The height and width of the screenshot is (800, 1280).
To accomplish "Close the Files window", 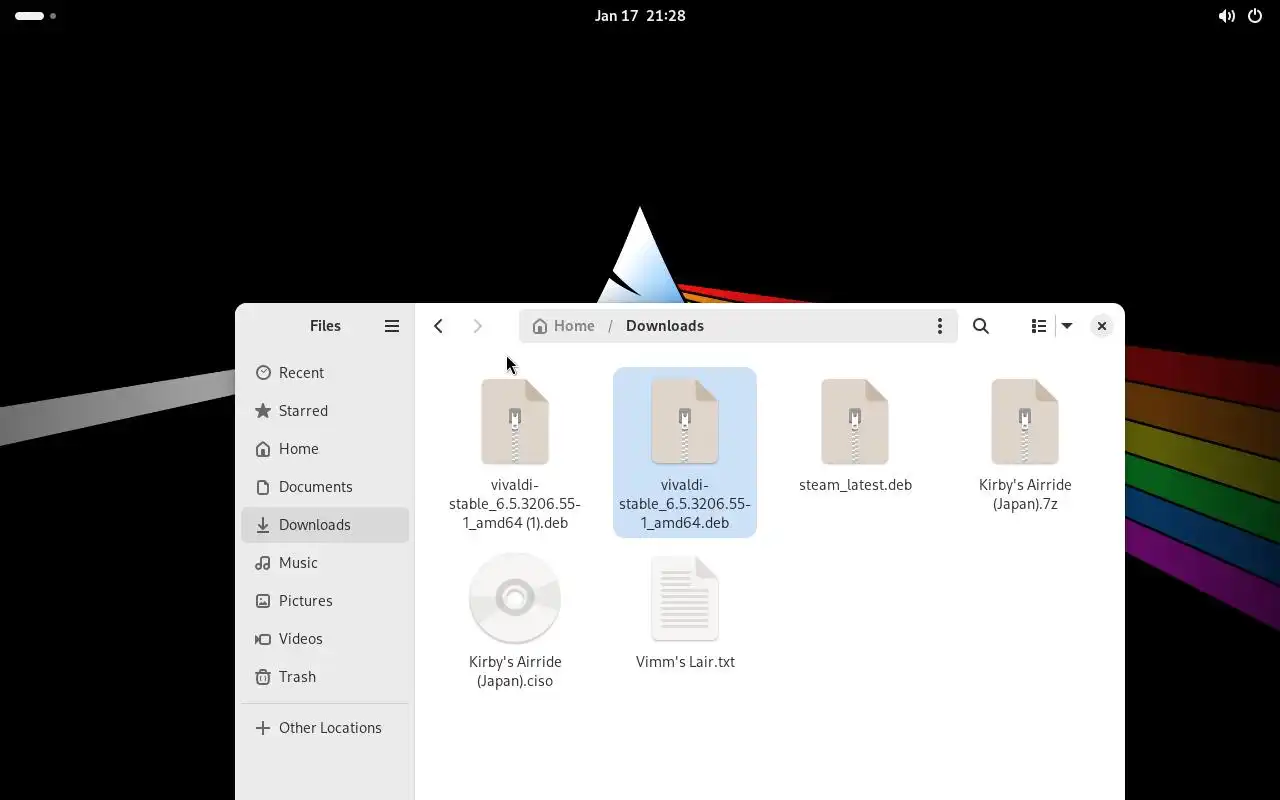I will (x=1101, y=326).
